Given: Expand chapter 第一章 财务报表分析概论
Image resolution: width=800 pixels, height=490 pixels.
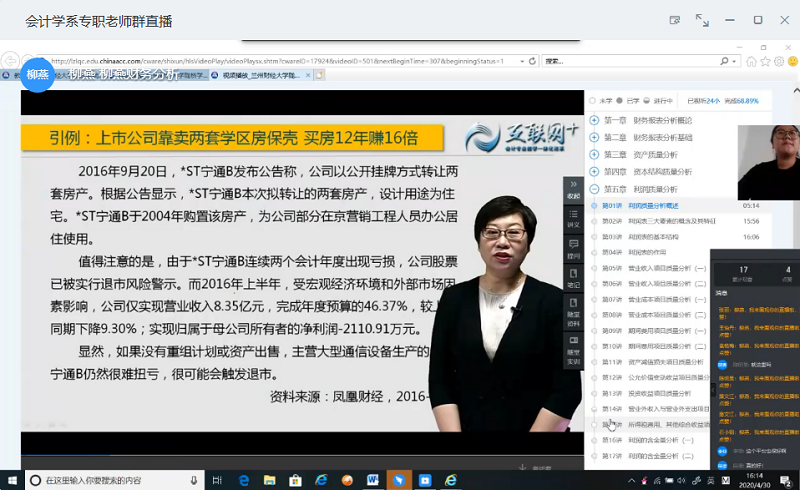Looking at the screenshot, I should 595,121.
